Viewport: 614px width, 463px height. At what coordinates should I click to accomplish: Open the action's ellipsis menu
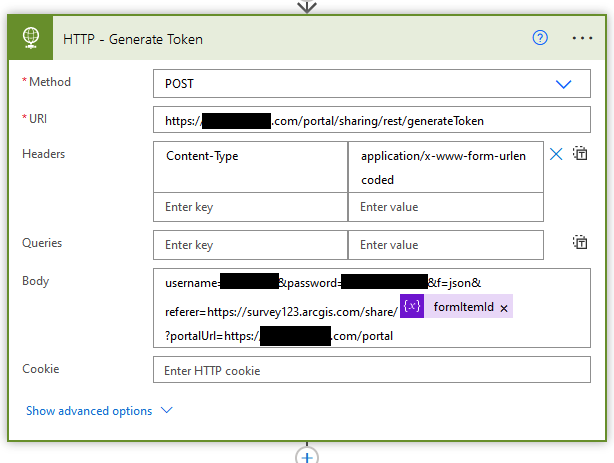tap(582, 38)
